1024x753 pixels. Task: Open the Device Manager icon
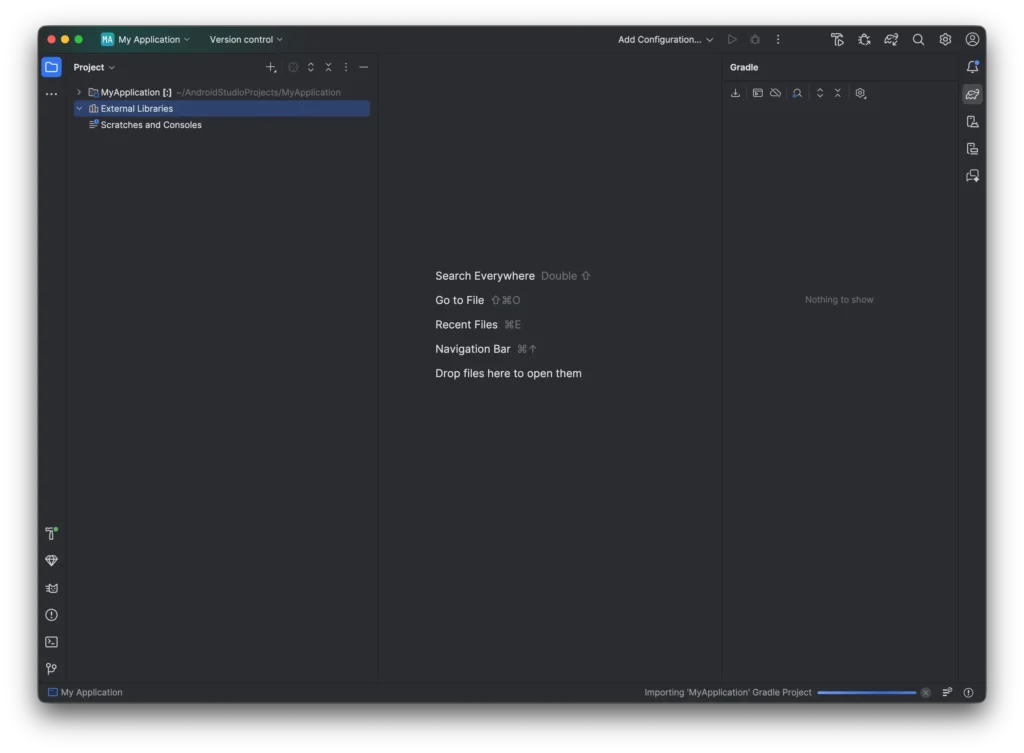pos(971,121)
